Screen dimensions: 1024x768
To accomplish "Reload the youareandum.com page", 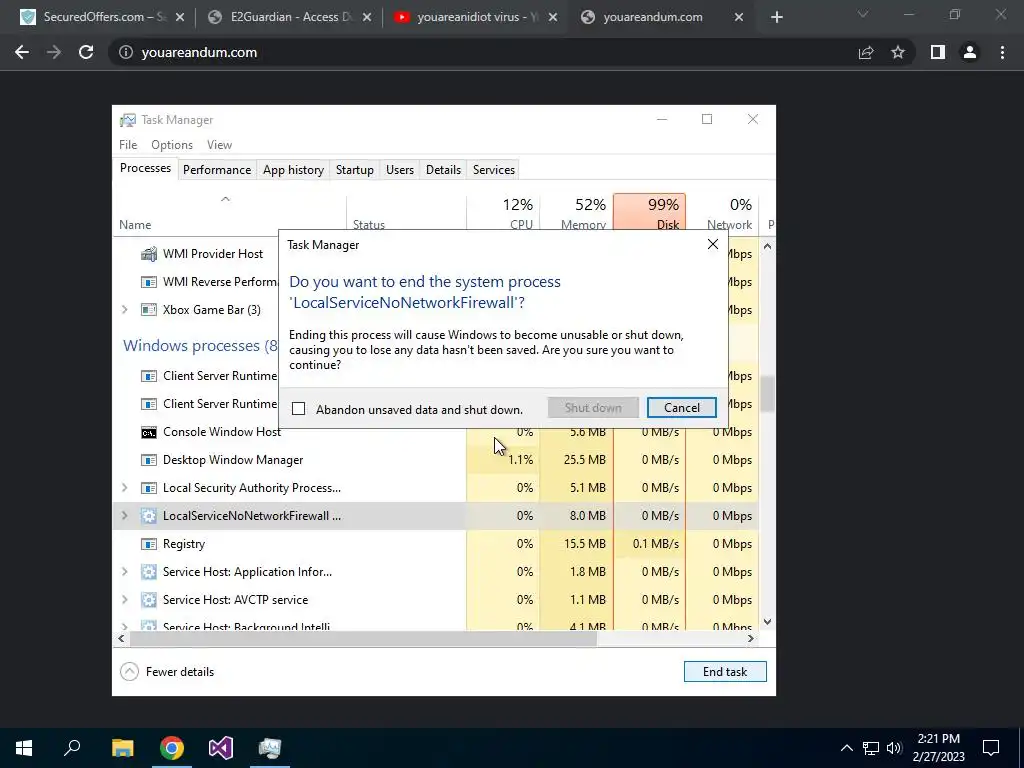I will click(86, 52).
